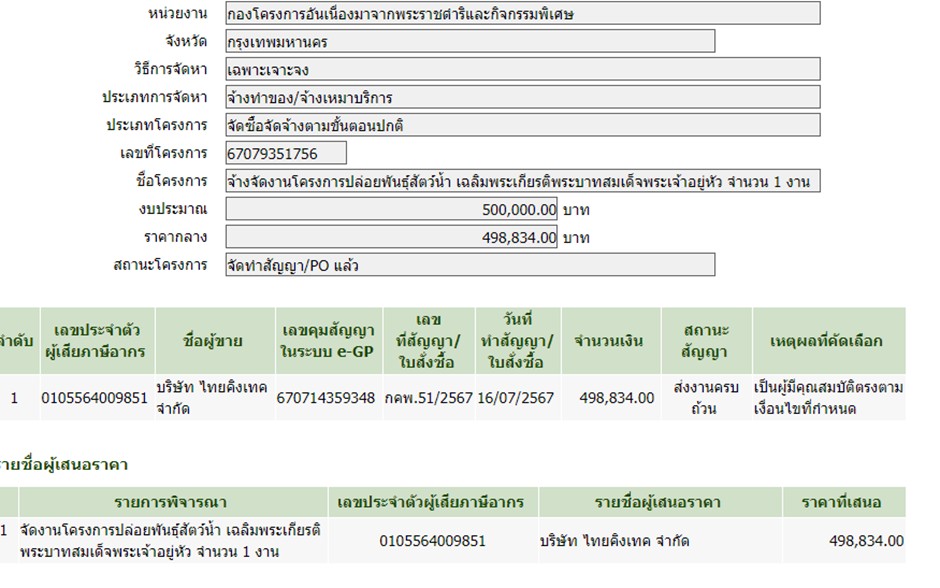Click the ประเภทโครงการ field

coord(522,126)
